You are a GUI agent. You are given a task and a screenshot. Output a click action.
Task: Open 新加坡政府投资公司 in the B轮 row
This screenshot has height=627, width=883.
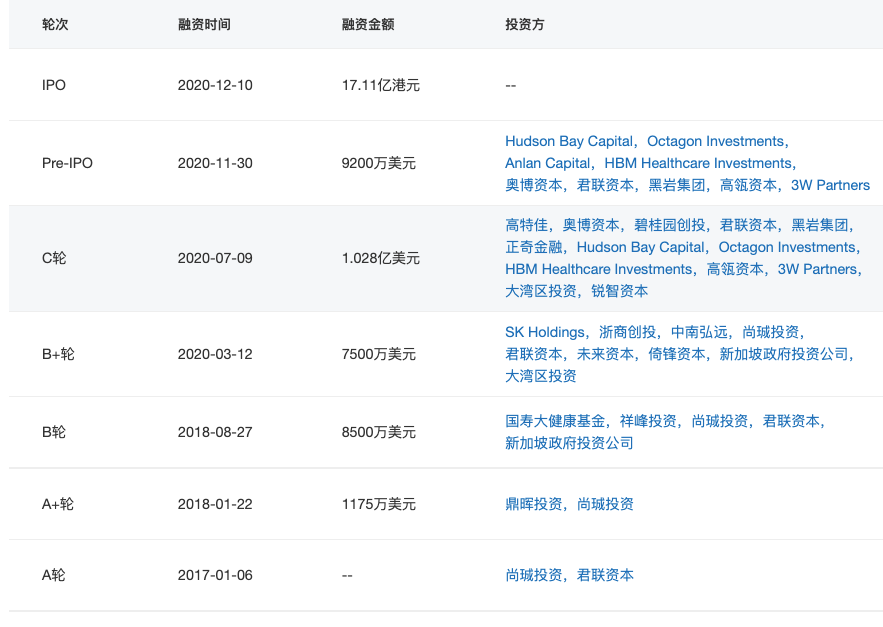click(x=569, y=443)
